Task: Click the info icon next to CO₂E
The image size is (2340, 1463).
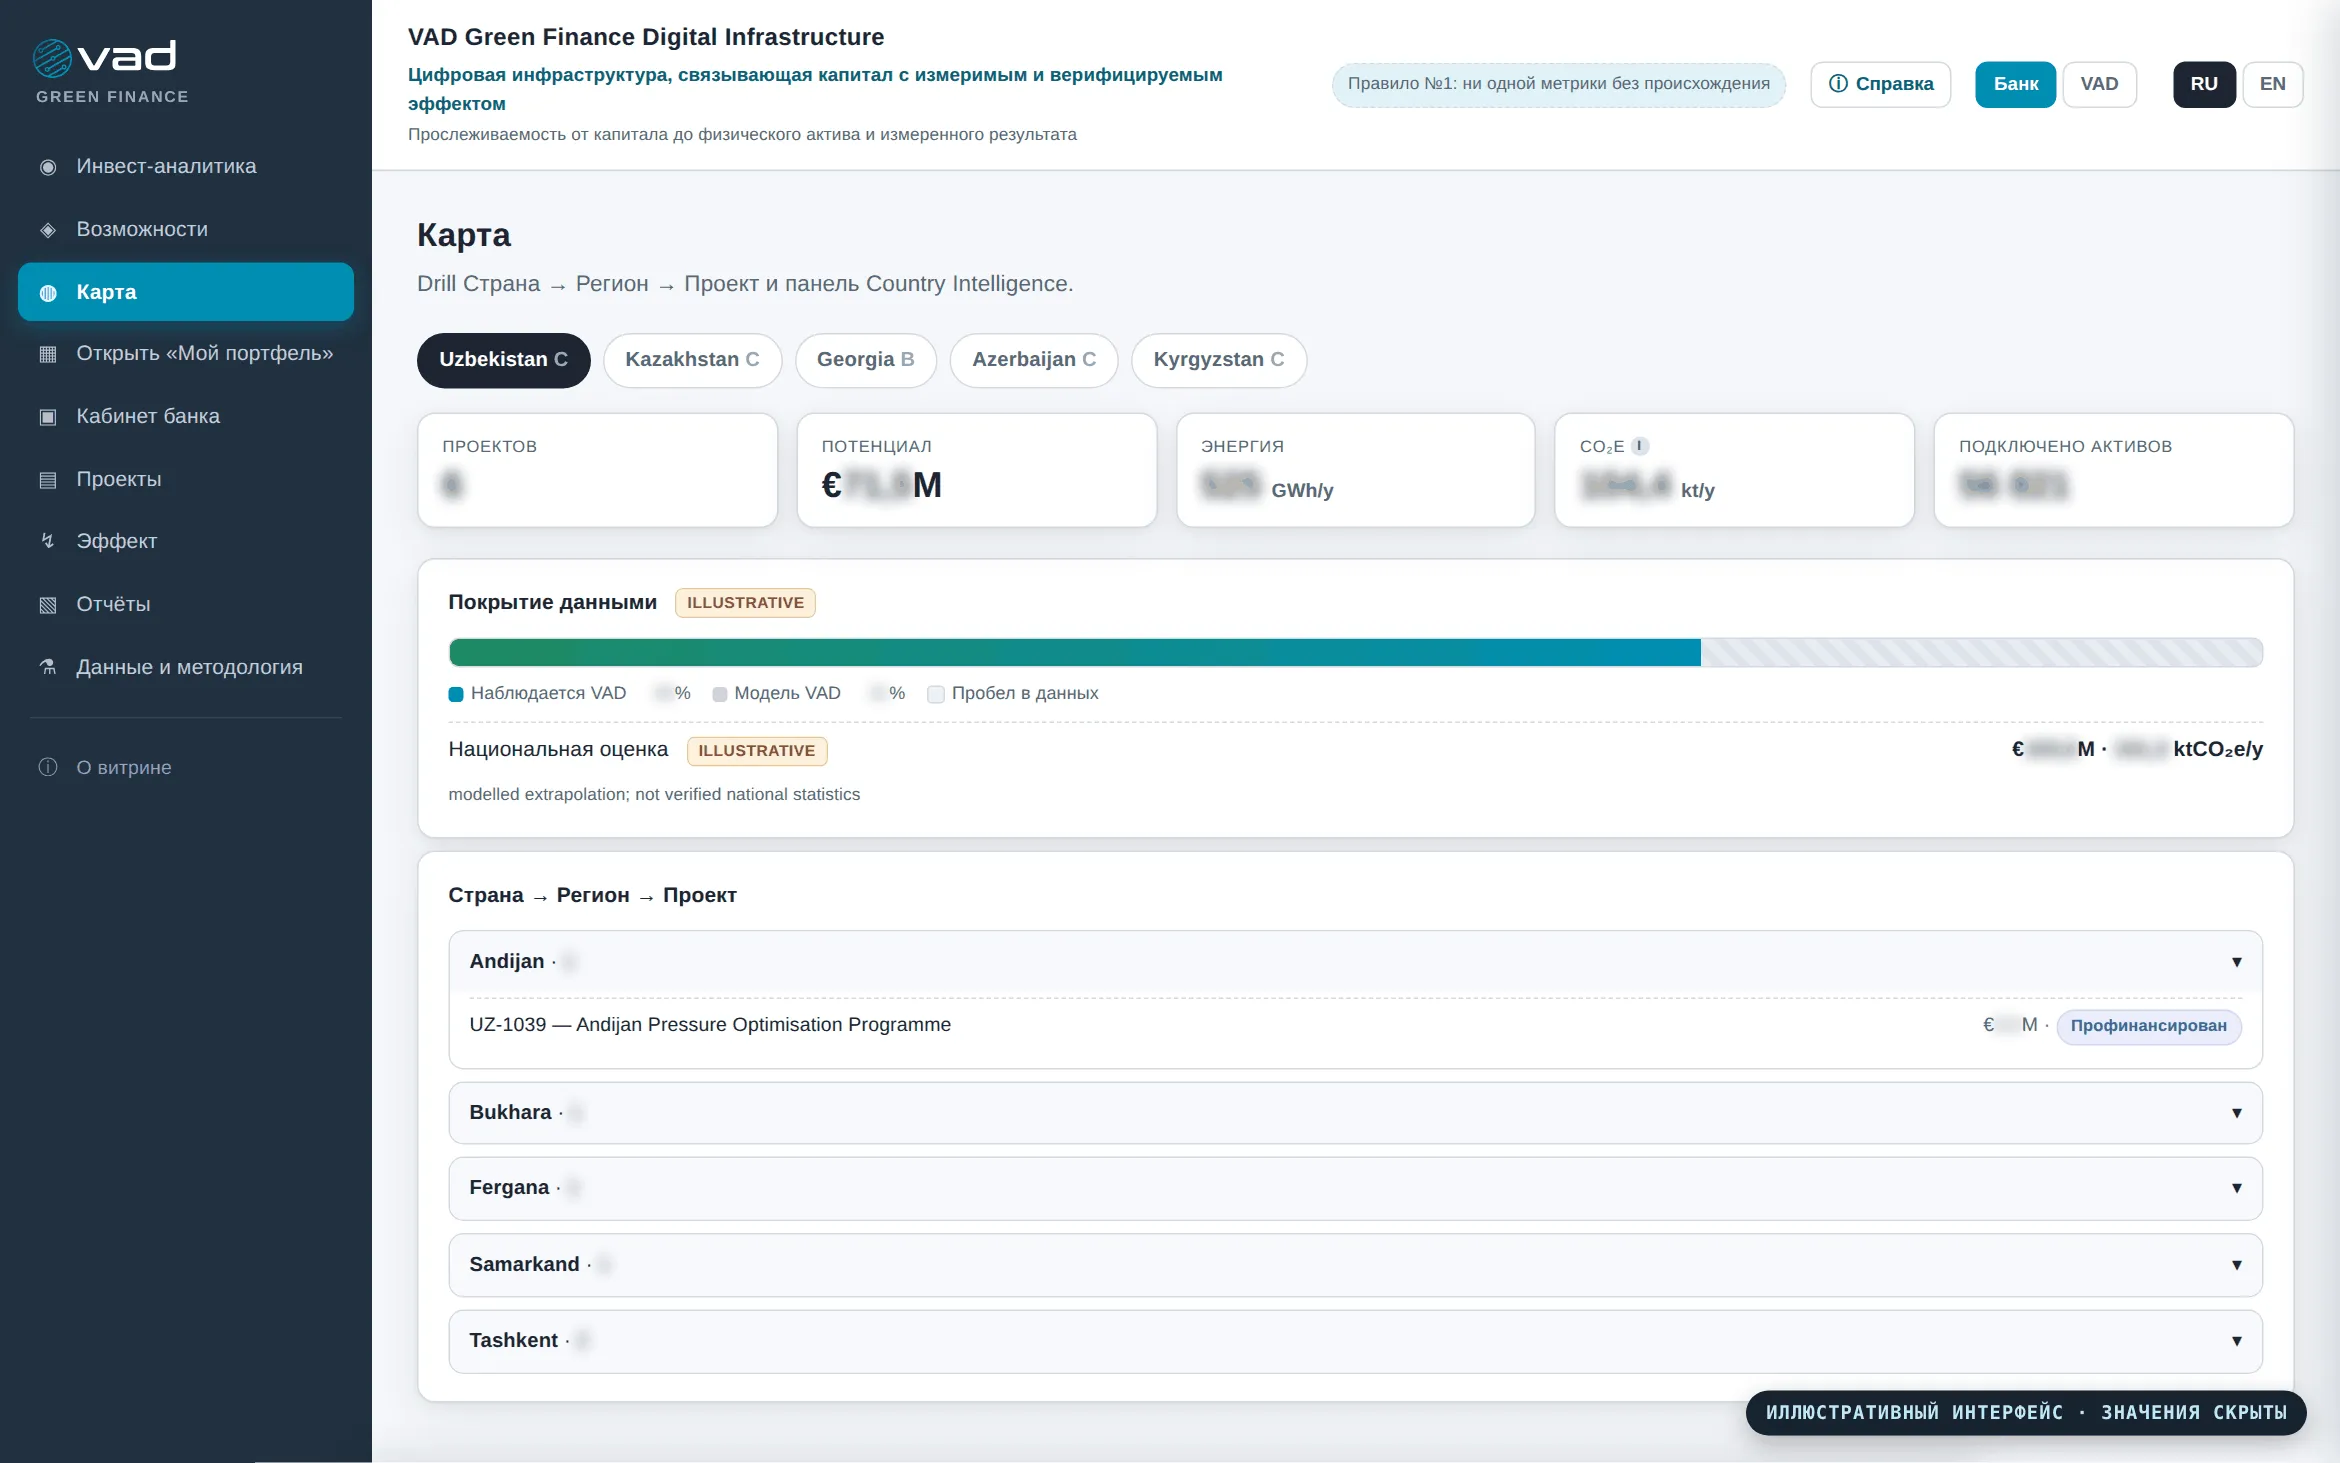Action: (1640, 446)
